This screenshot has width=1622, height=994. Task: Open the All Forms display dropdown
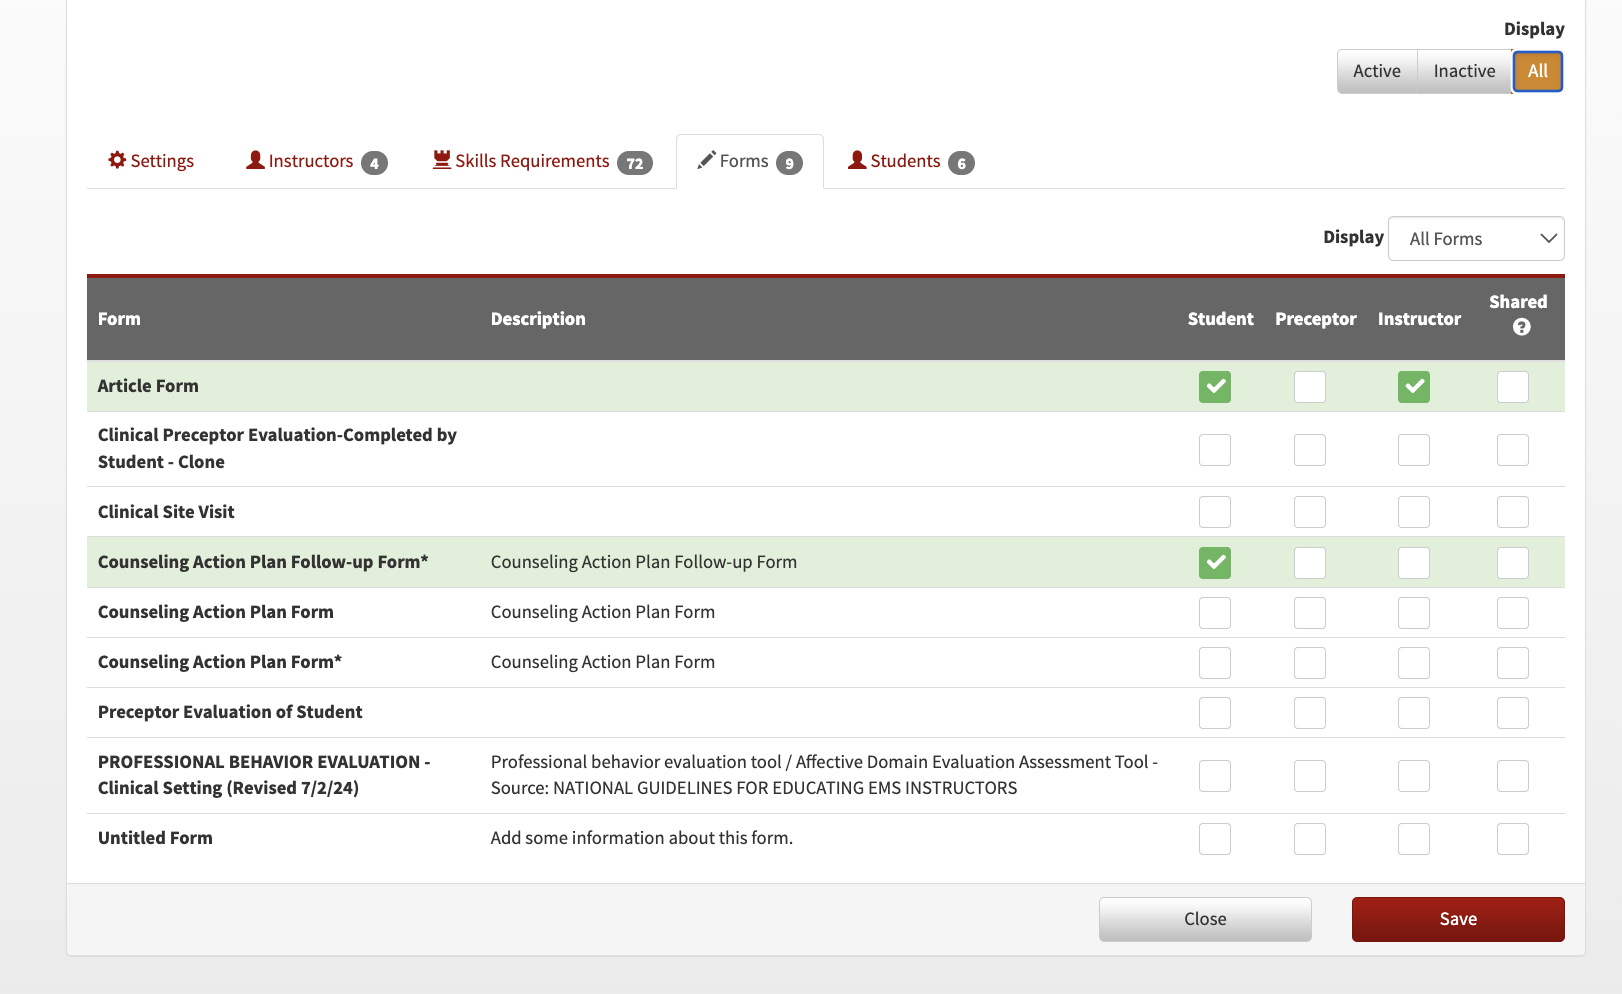[x=1476, y=239]
